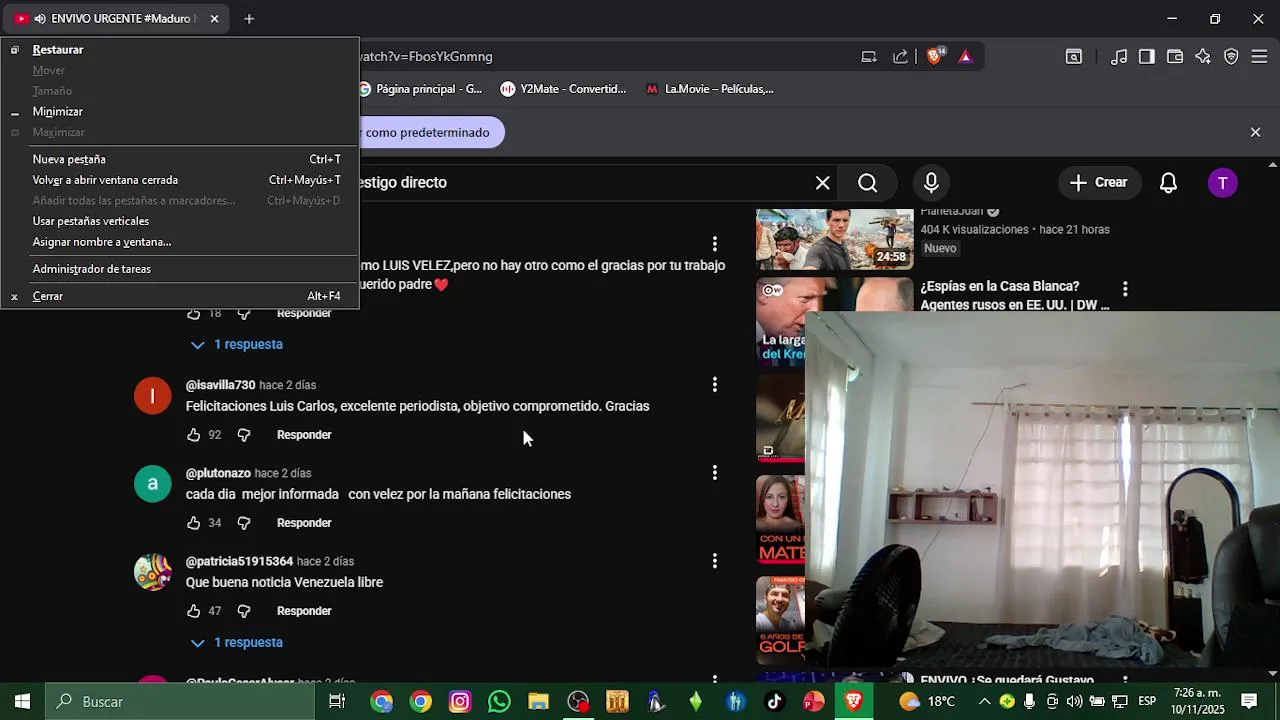
Task: Choose Cerrar in the window menu
Action: (x=180, y=296)
